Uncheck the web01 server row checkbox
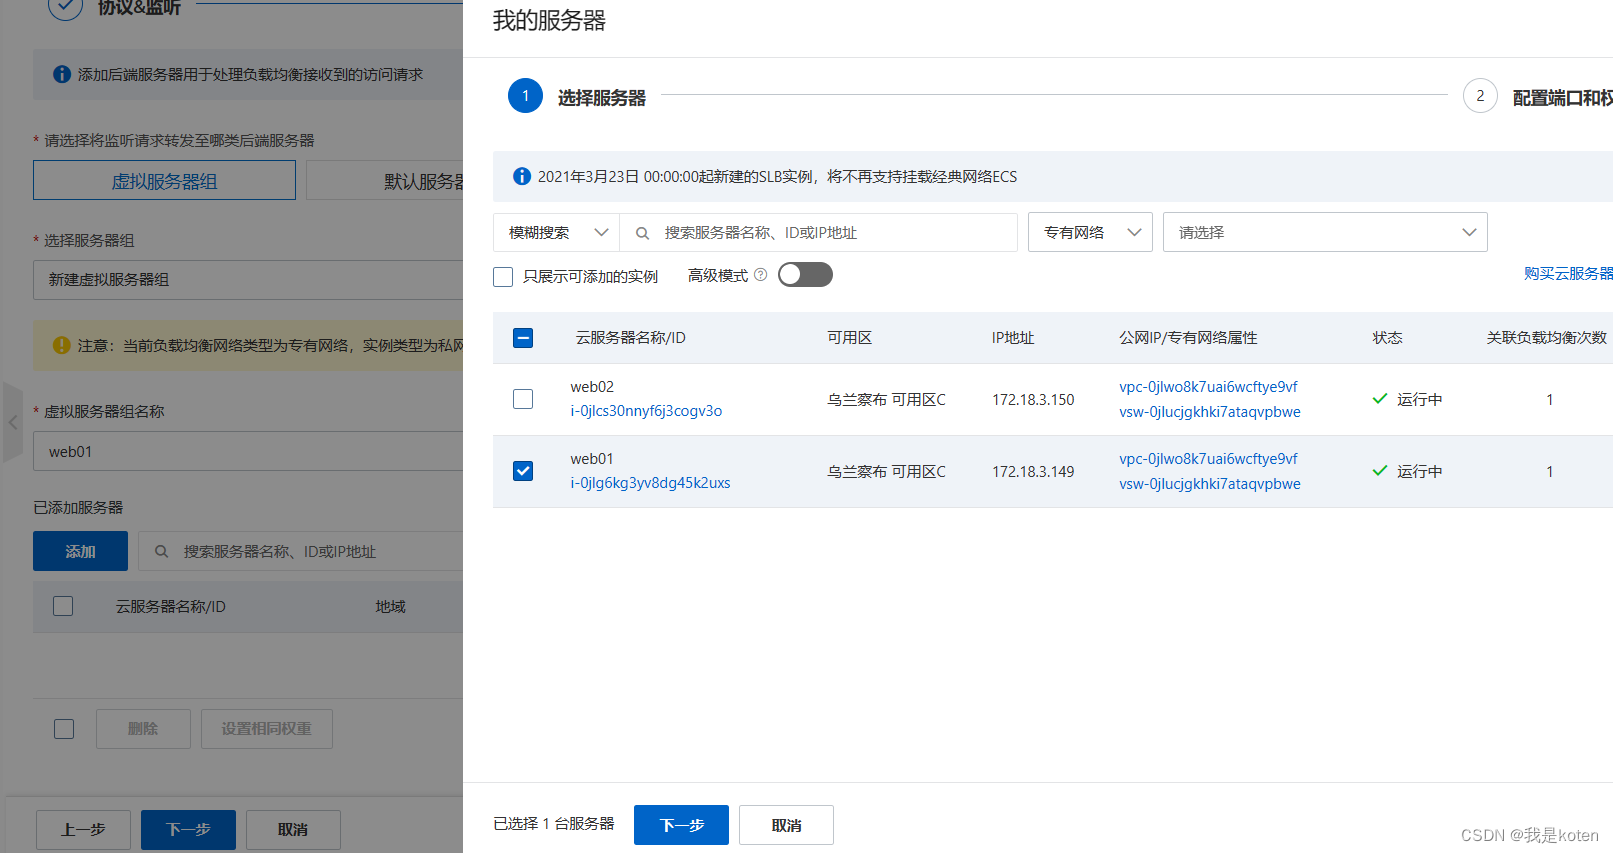Viewport: 1613px width, 853px height. click(x=523, y=471)
